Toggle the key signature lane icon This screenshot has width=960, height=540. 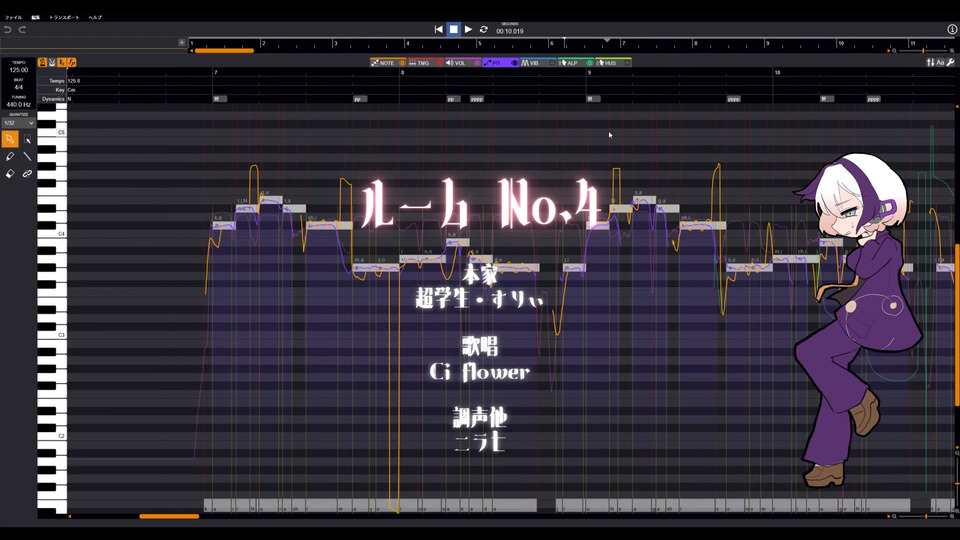pyautogui.click(x=62, y=62)
